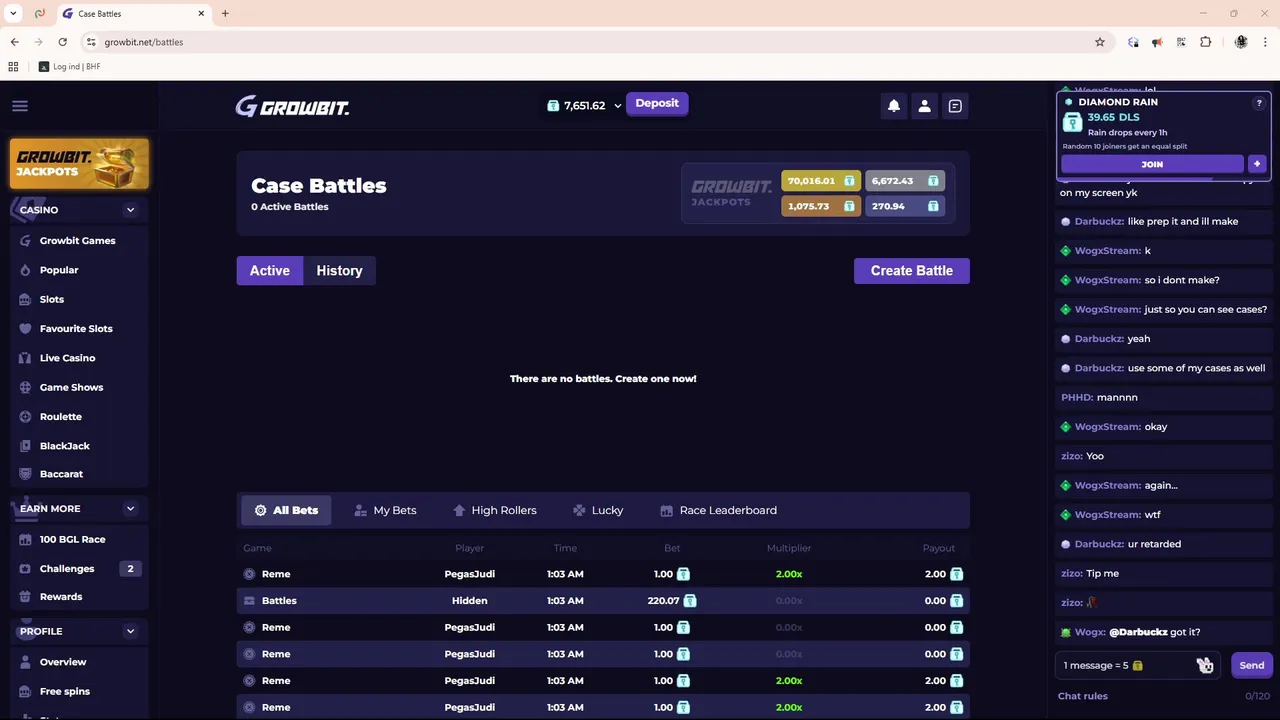Open Roulette game

[x=61, y=417]
